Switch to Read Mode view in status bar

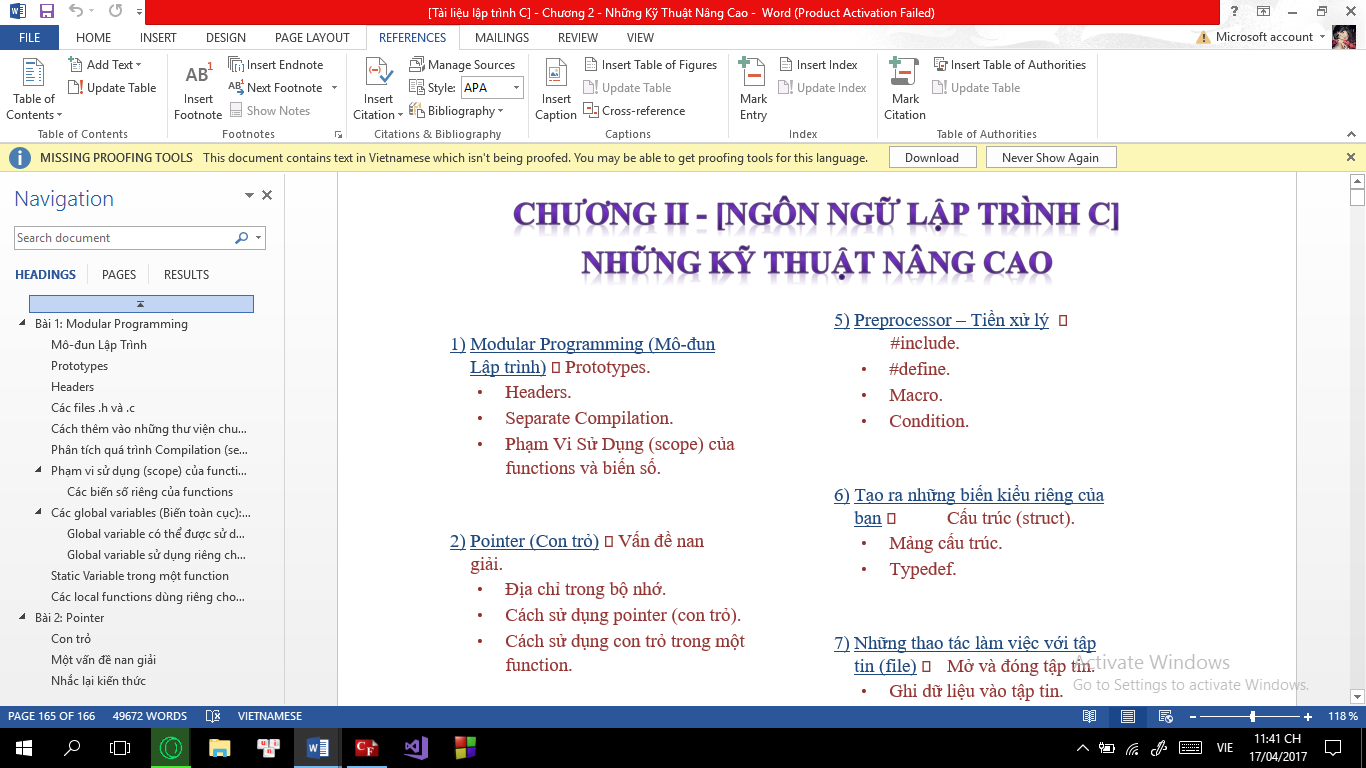tap(1090, 716)
